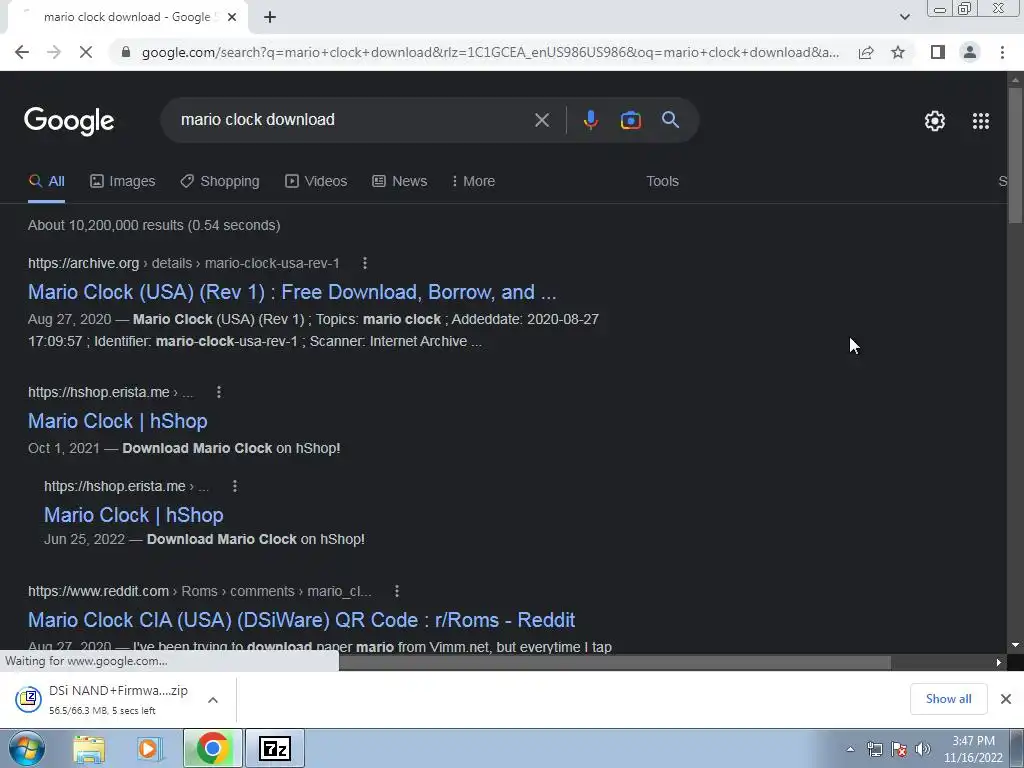Click the About 10,200,000 results text
Screen dimensions: 1024x768
point(154,225)
